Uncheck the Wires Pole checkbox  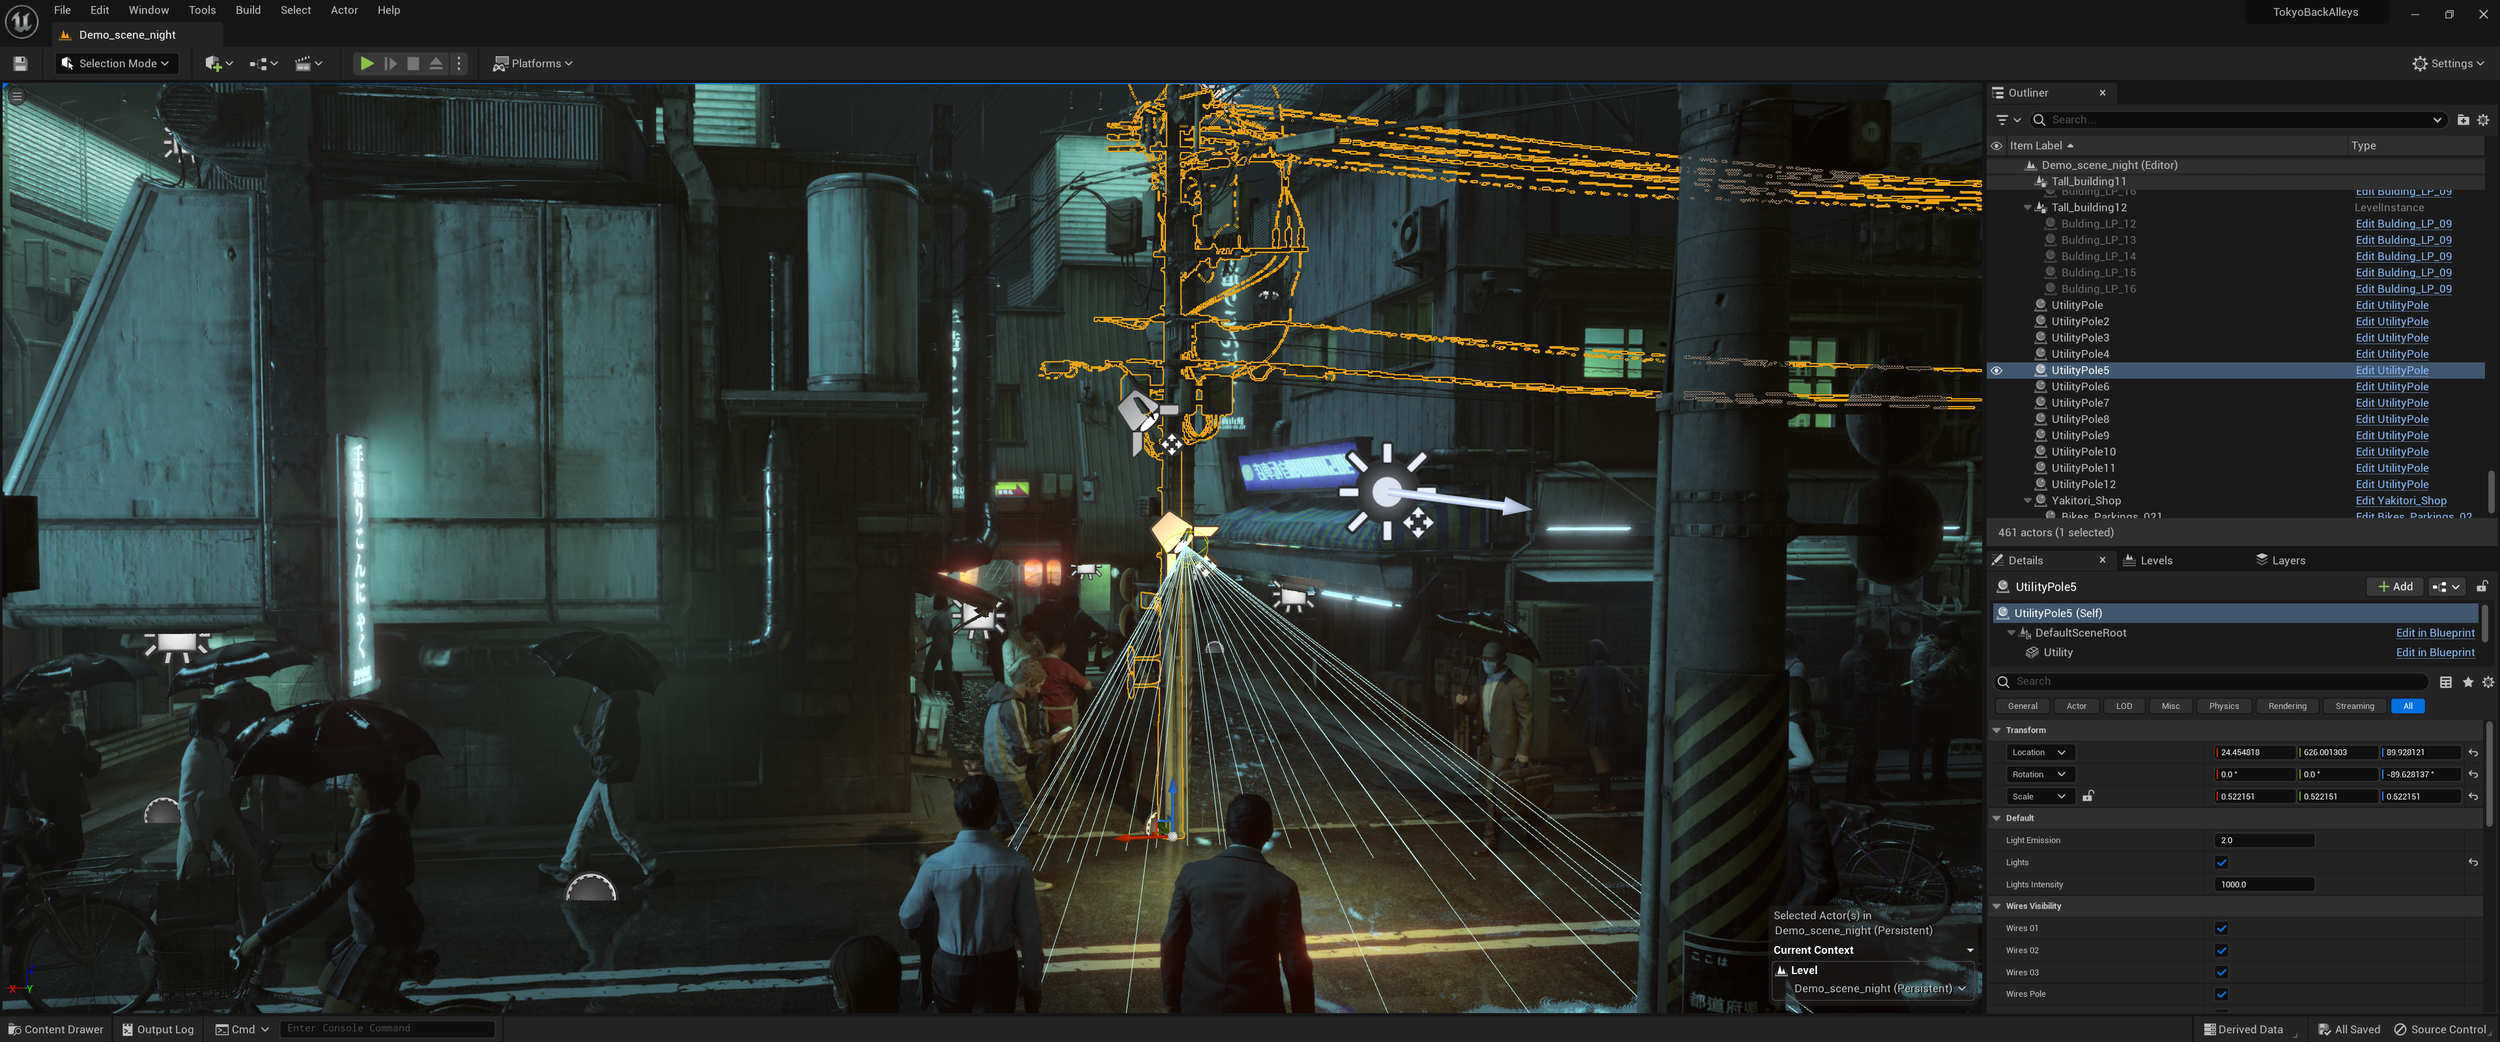(2221, 994)
